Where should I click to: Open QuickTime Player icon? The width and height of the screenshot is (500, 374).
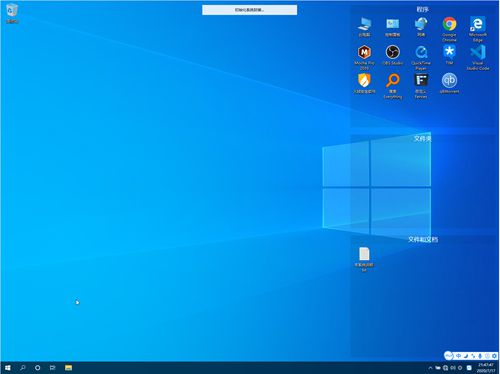421,57
